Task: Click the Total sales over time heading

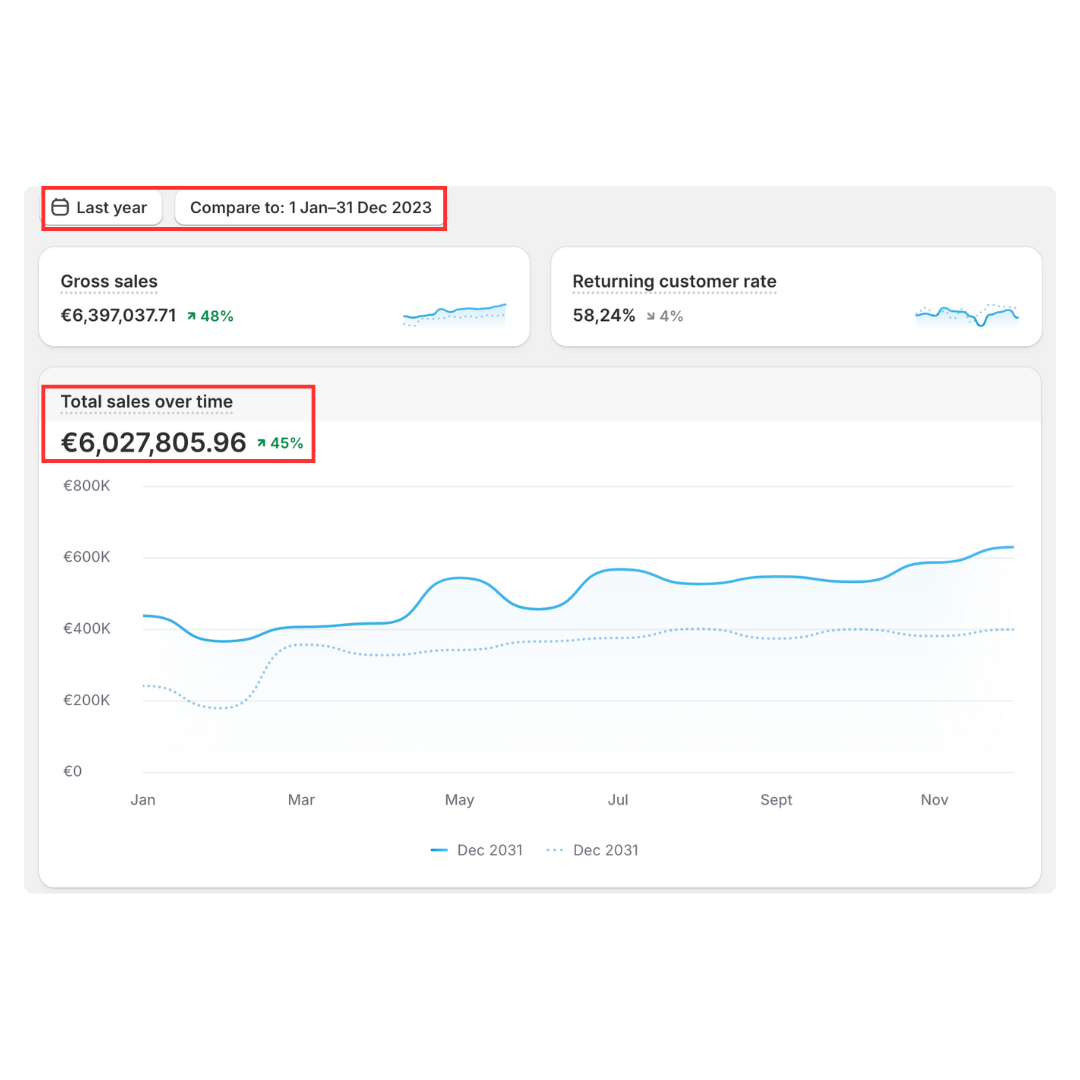Action: [x=146, y=402]
